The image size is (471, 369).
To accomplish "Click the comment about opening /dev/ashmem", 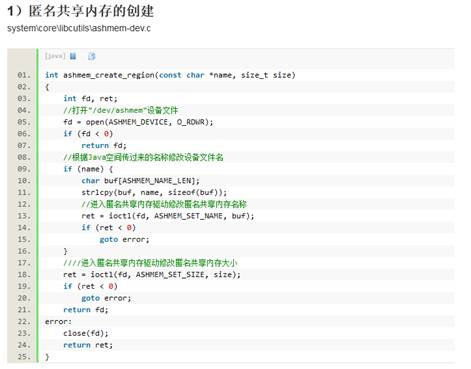I will pyautogui.click(x=121, y=110).
